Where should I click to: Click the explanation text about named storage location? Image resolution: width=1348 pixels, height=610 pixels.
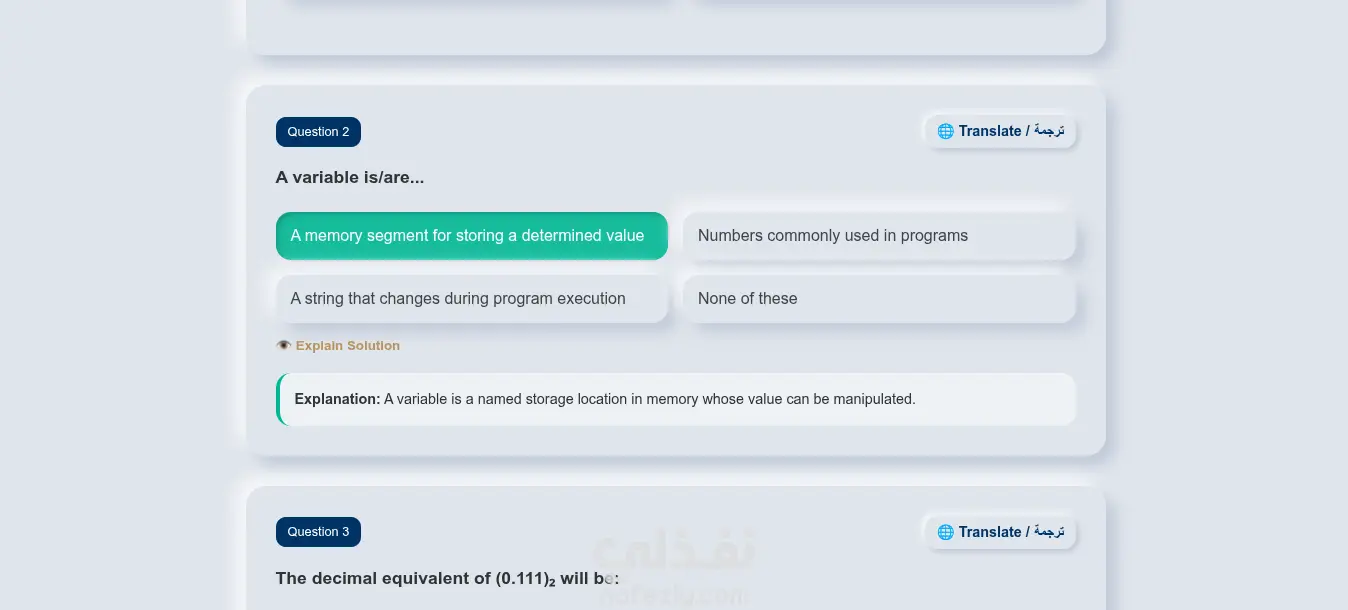point(650,399)
